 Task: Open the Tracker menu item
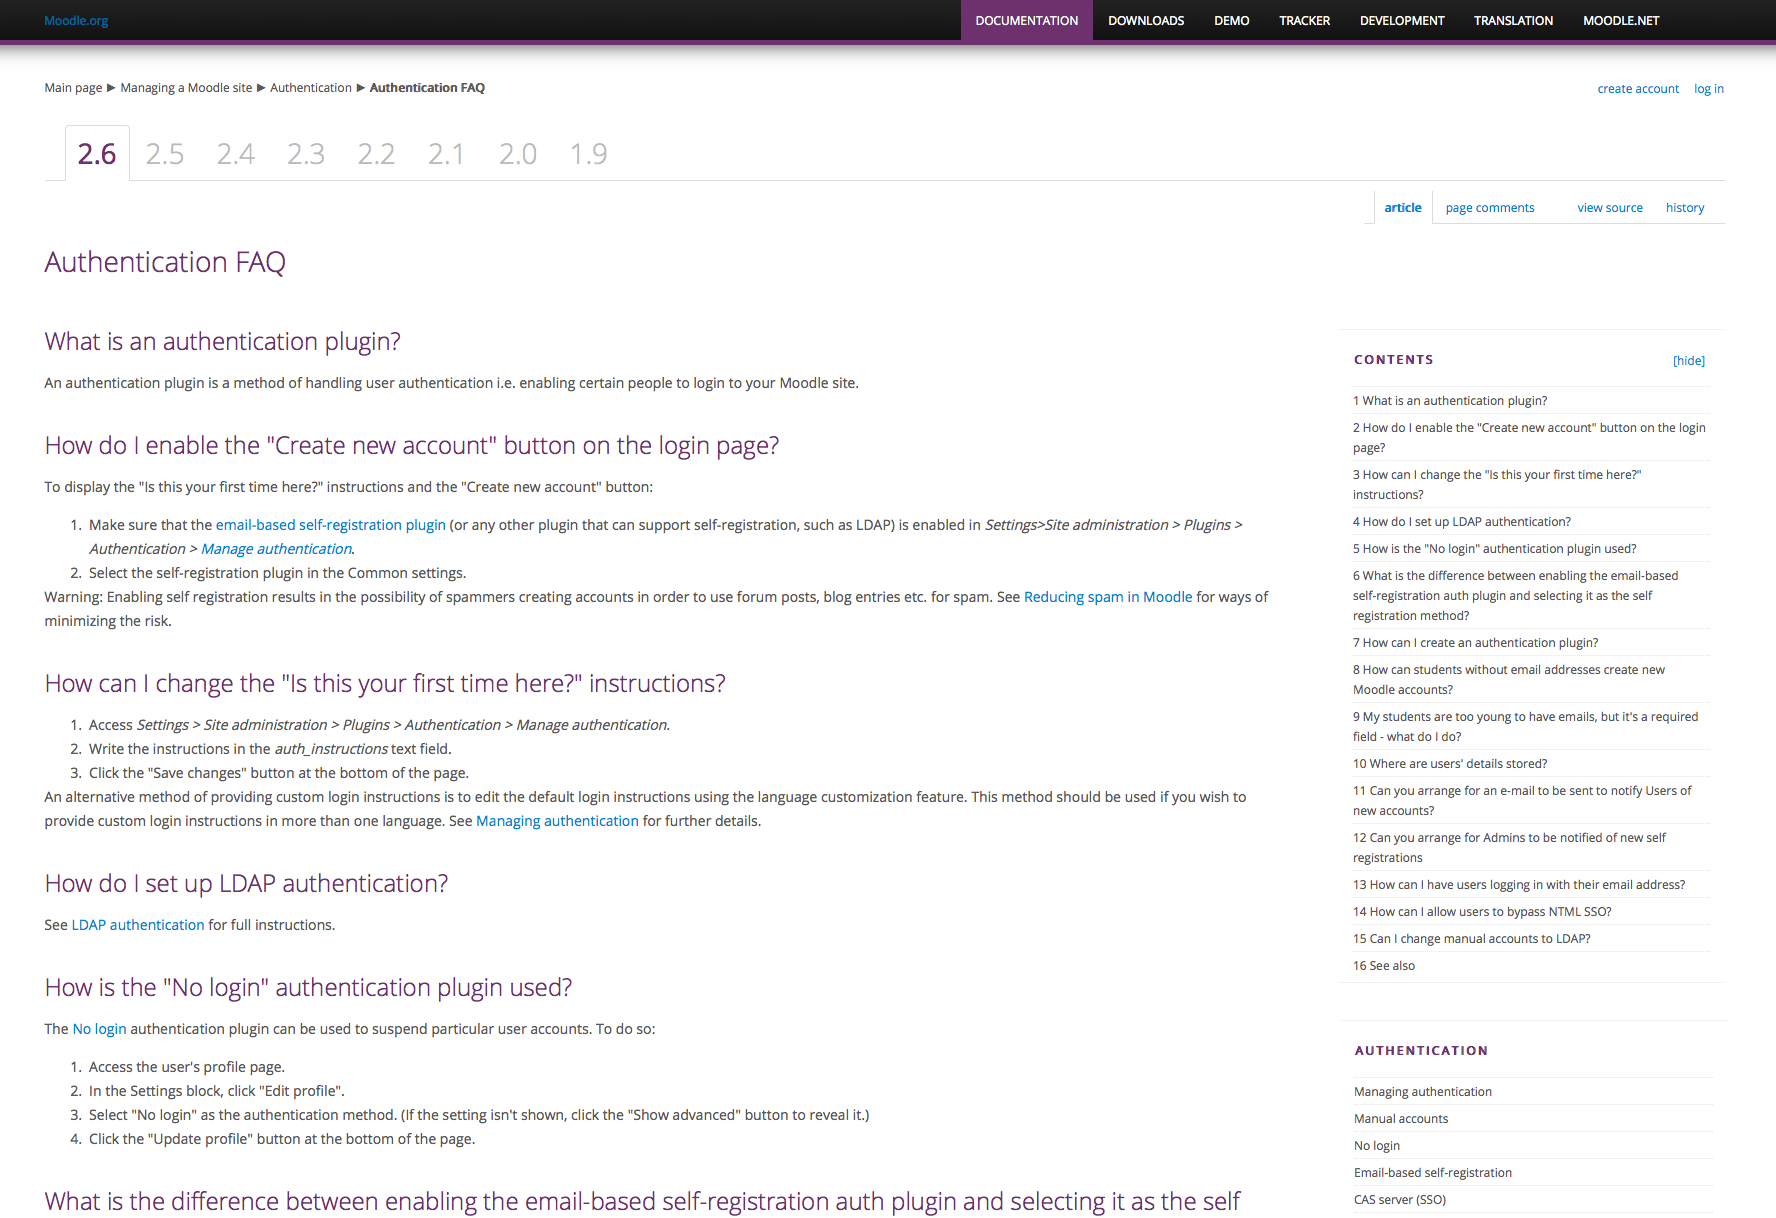1304,20
